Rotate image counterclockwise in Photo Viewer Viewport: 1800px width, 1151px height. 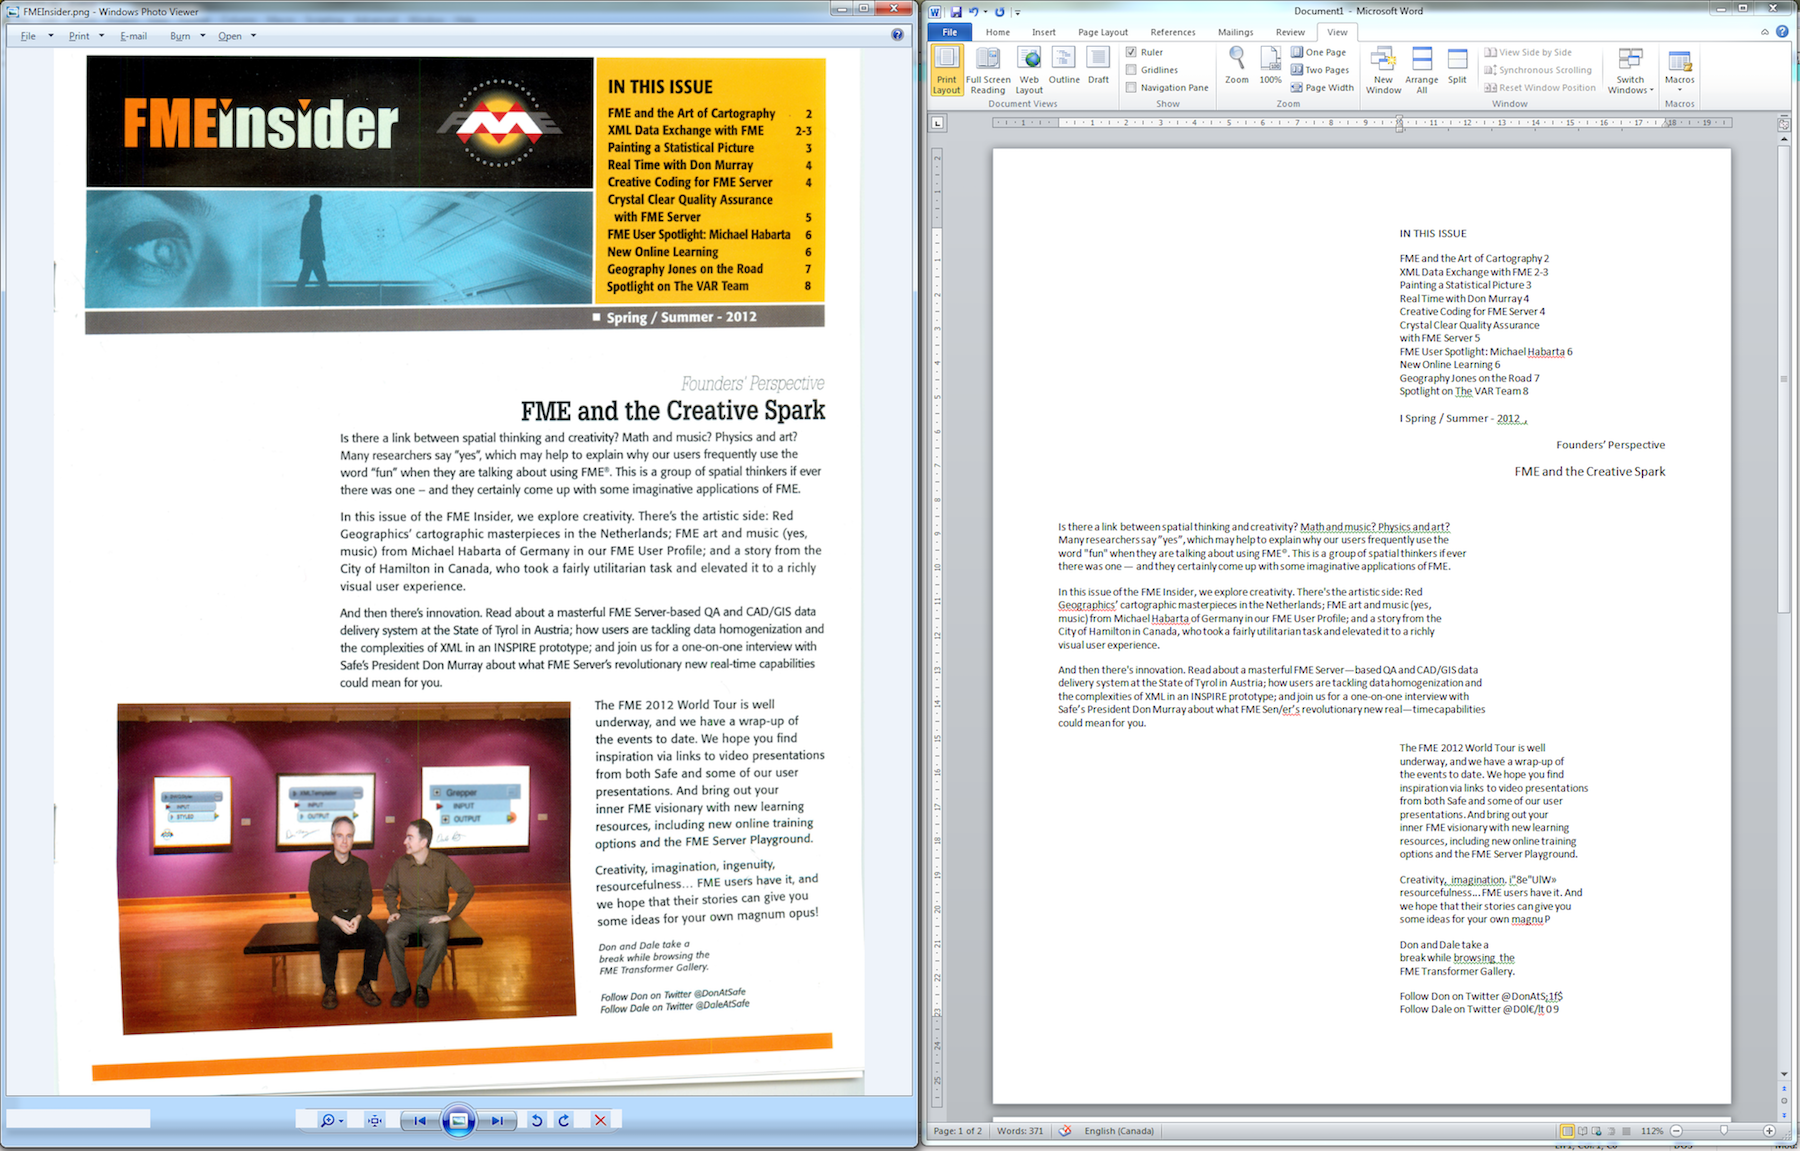537,1120
